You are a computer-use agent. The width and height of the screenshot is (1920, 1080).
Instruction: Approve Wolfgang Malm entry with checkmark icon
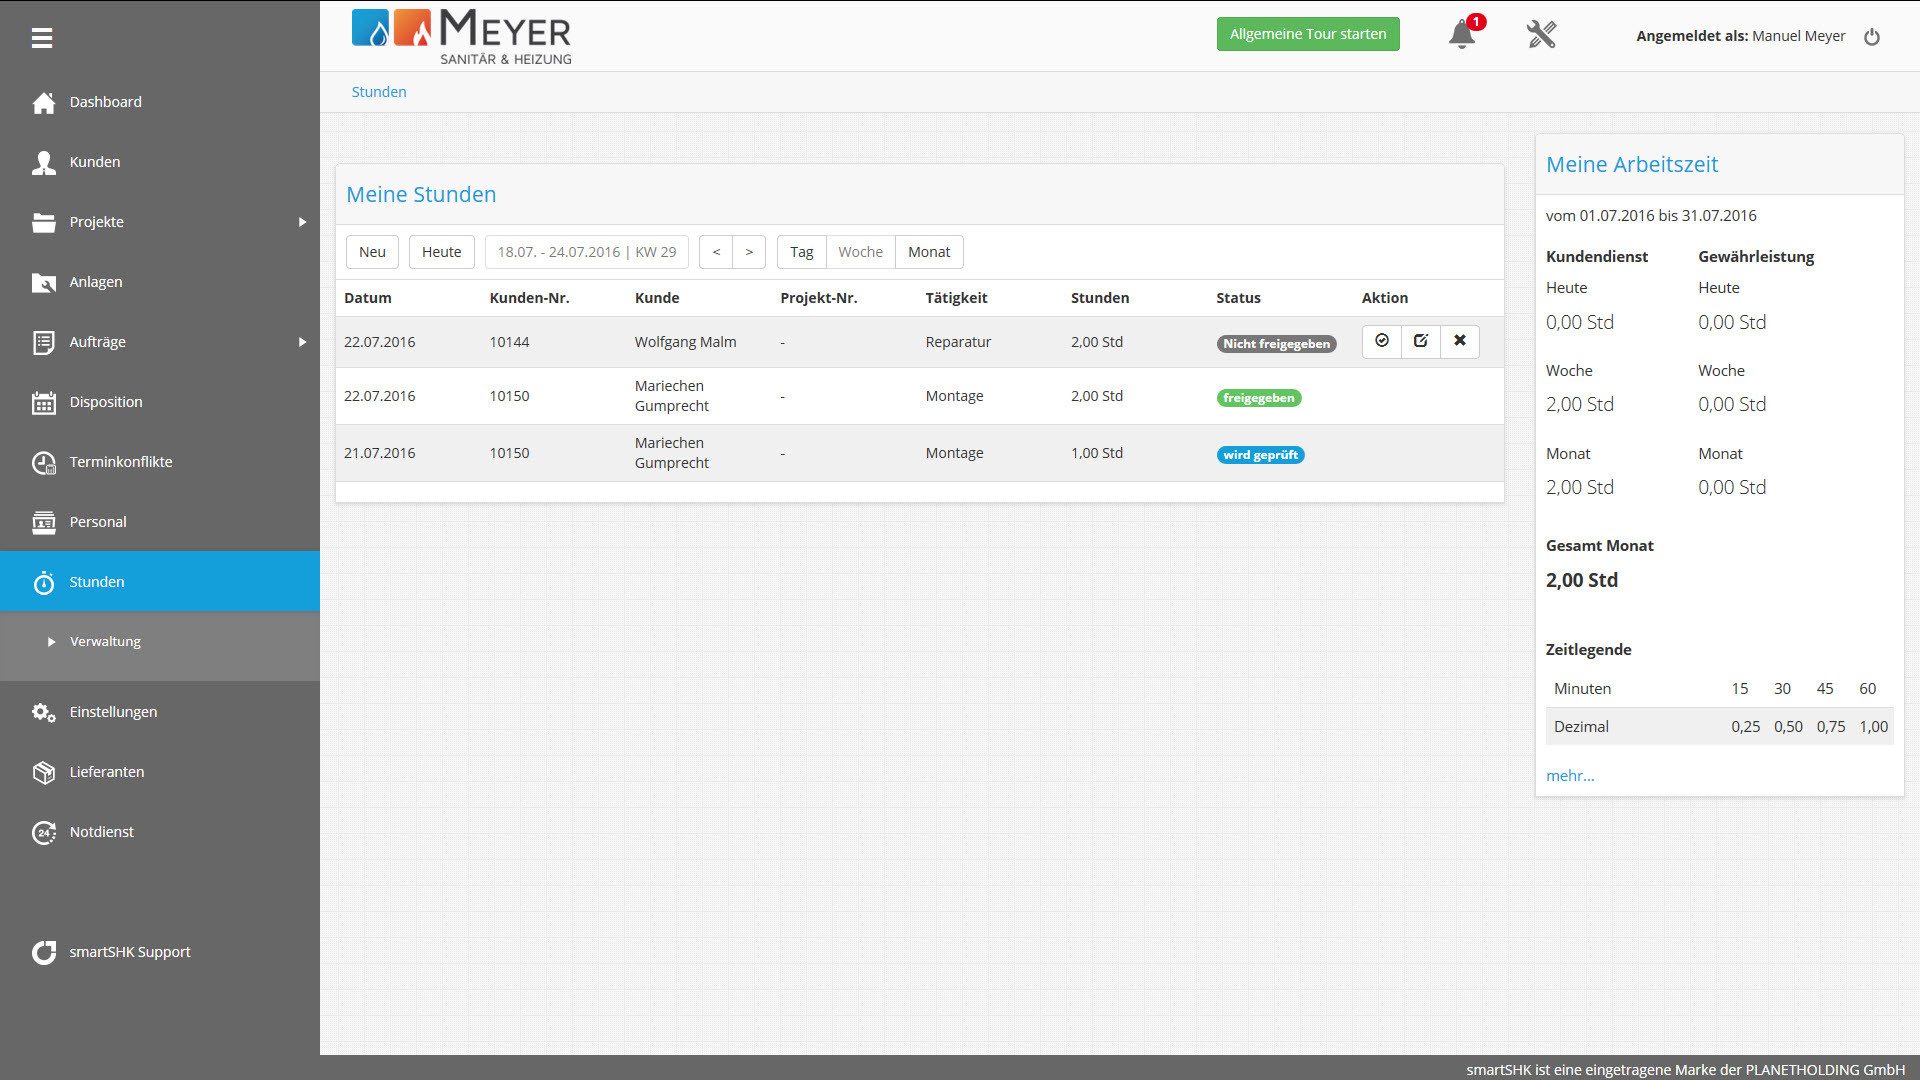(x=1381, y=341)
